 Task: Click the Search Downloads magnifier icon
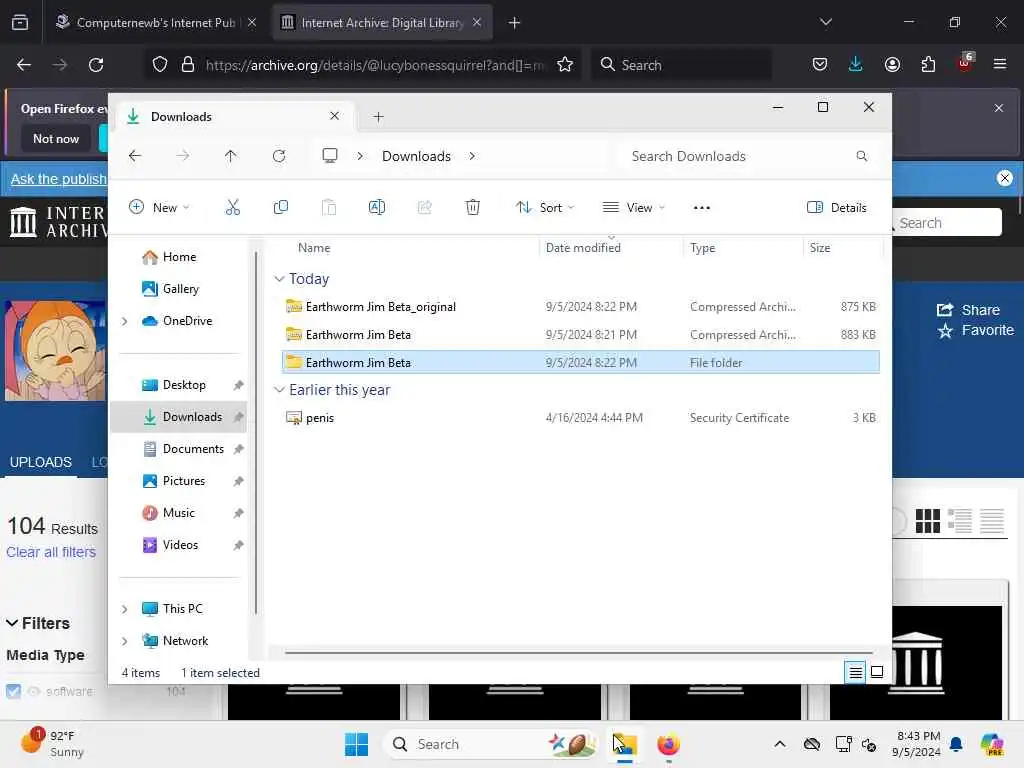click(x=861, y=156)
